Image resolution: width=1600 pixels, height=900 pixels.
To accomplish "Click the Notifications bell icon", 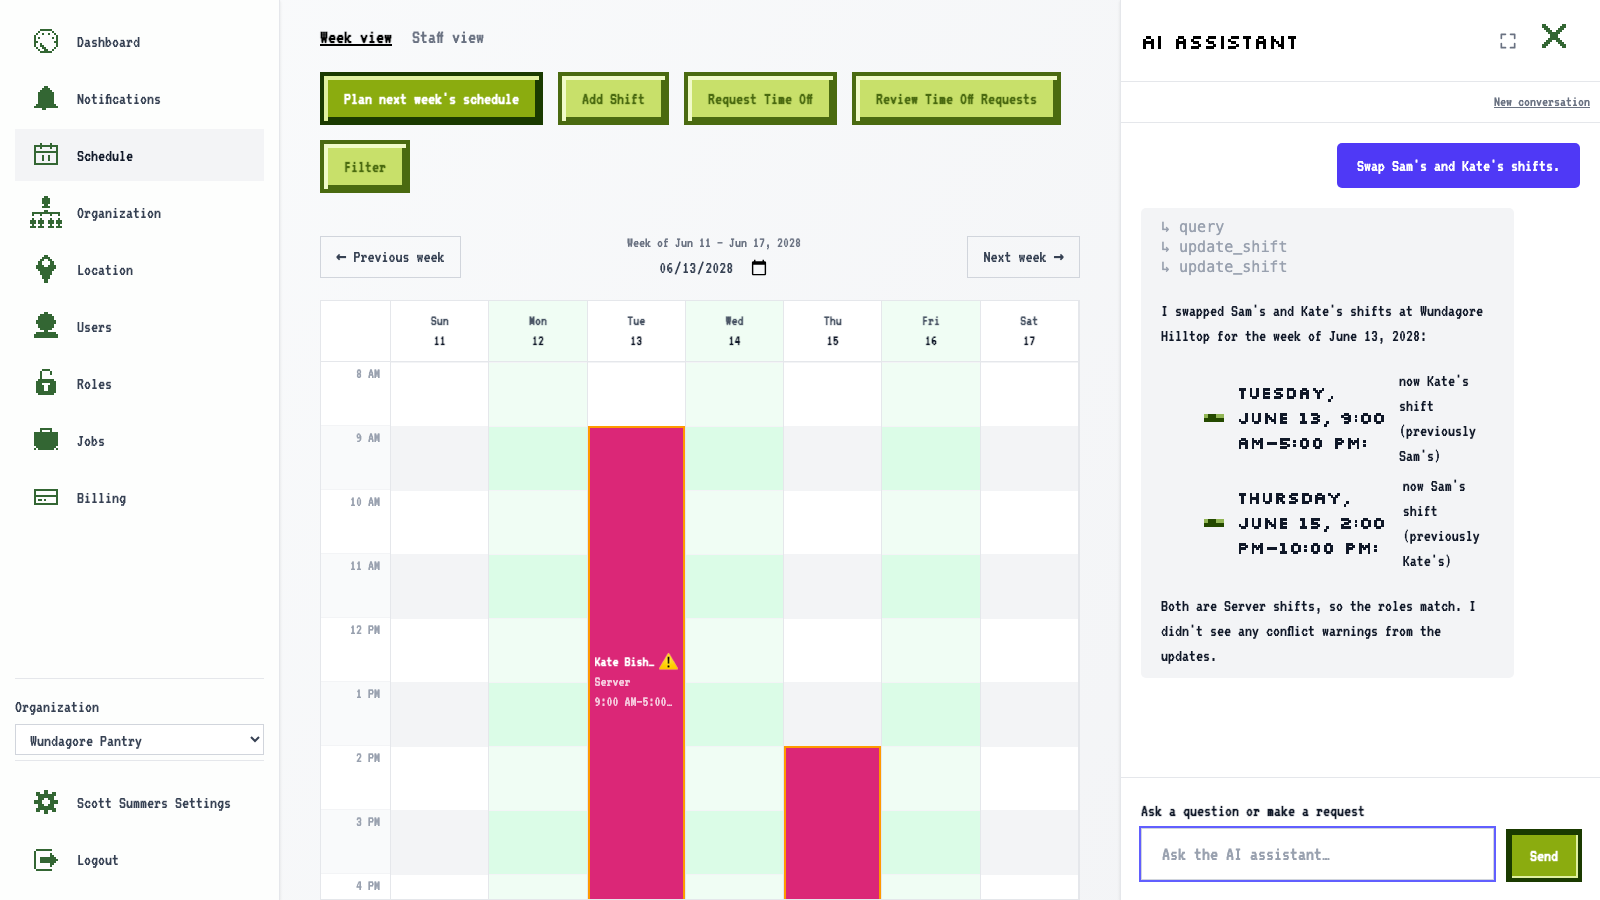I will [x=46, y=98].
